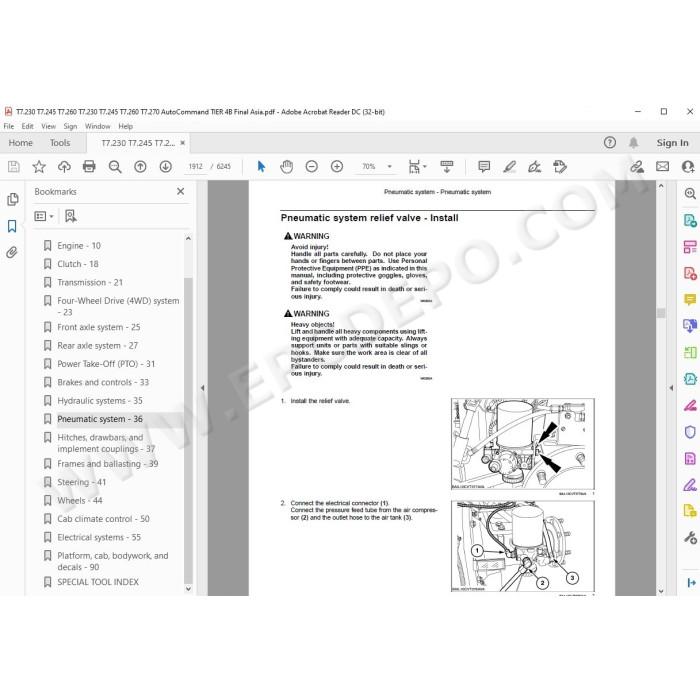Open the Help menu
700x700 pixels.
coord(125,126)
